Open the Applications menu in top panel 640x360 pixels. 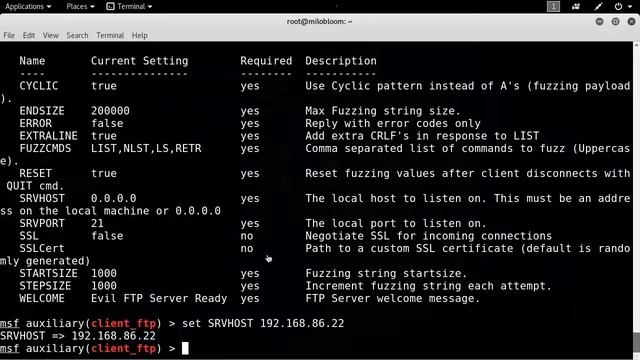pos(28,7)
